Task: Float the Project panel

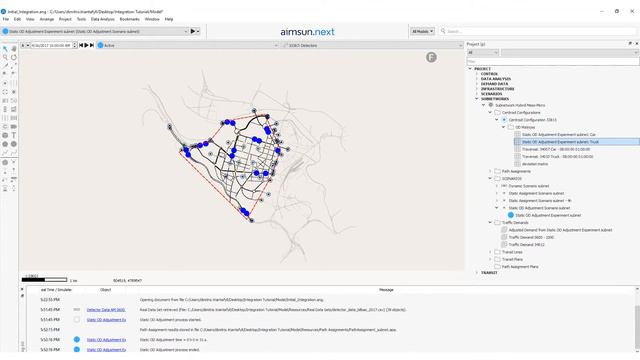Action: coord(630,44)
